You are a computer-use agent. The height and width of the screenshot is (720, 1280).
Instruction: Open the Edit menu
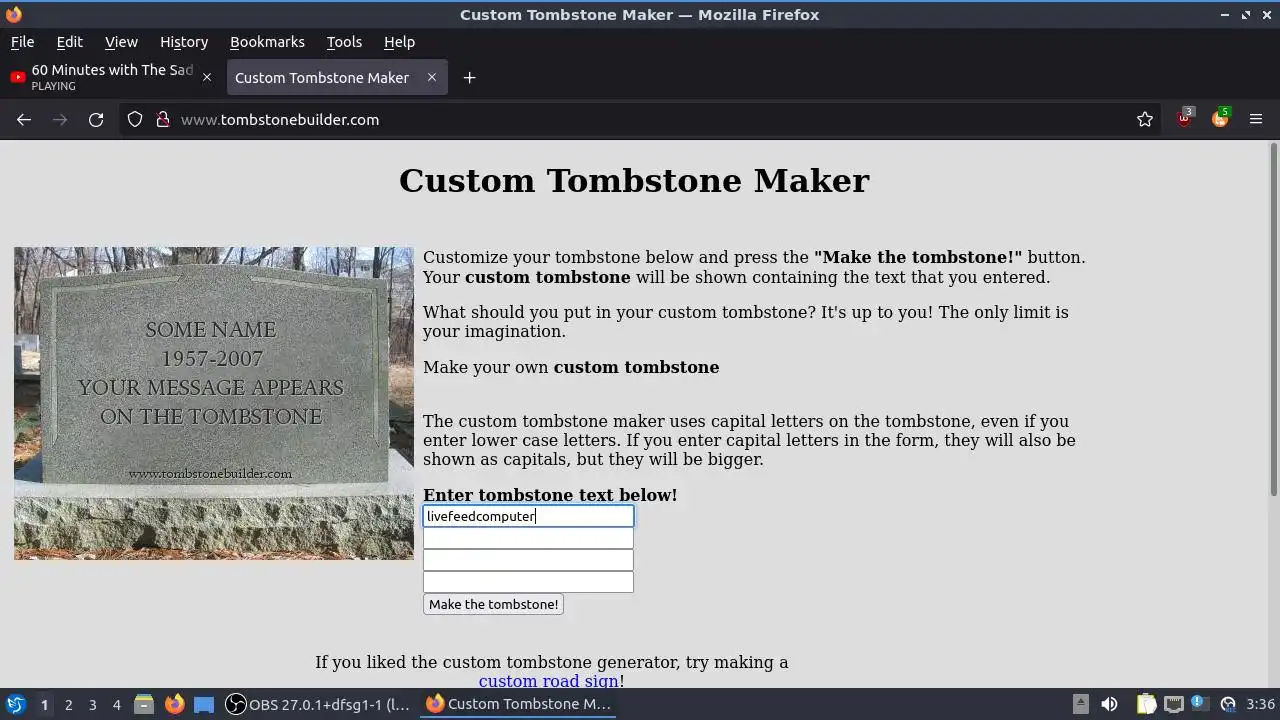pos(69,42)
